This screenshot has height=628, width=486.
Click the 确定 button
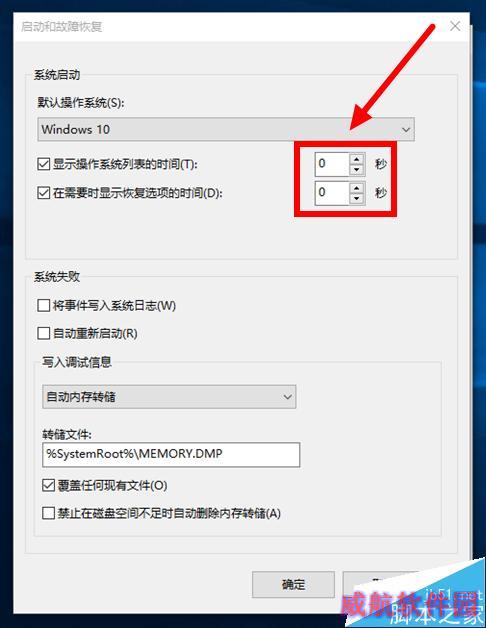[x=293, y=585]
